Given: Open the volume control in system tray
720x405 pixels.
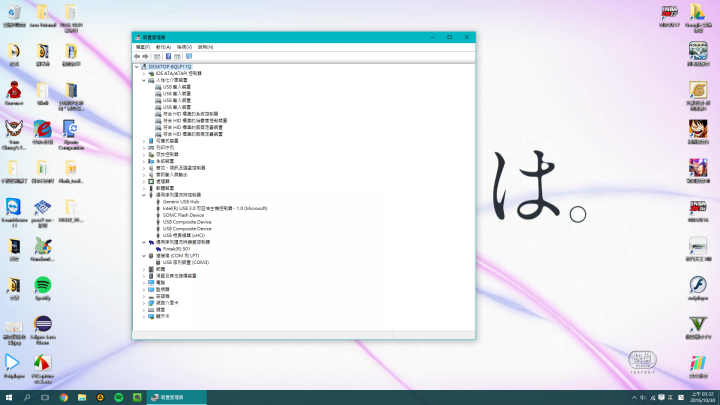Looking at the screenshot, I should click(643, 398).
